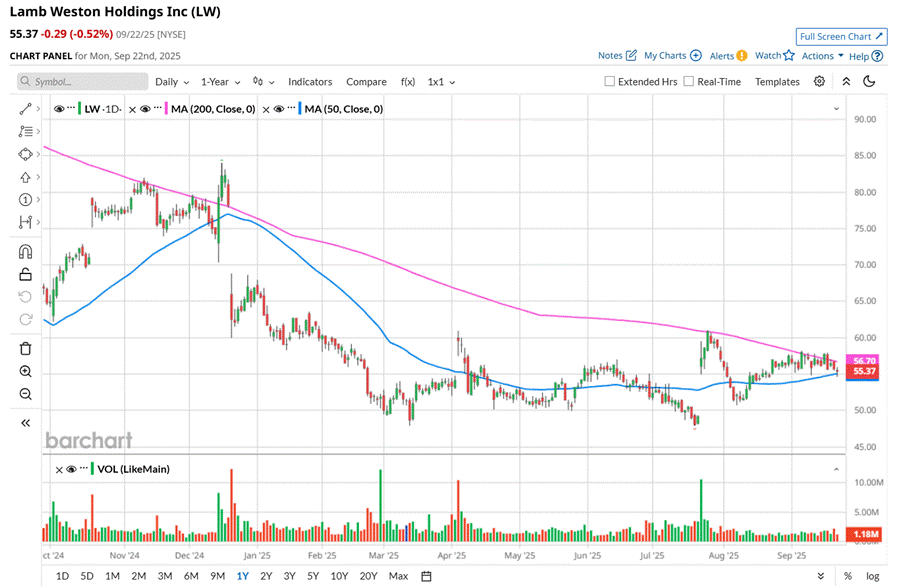
Task: Open the custom date range calendar
Action: point(426,576)
